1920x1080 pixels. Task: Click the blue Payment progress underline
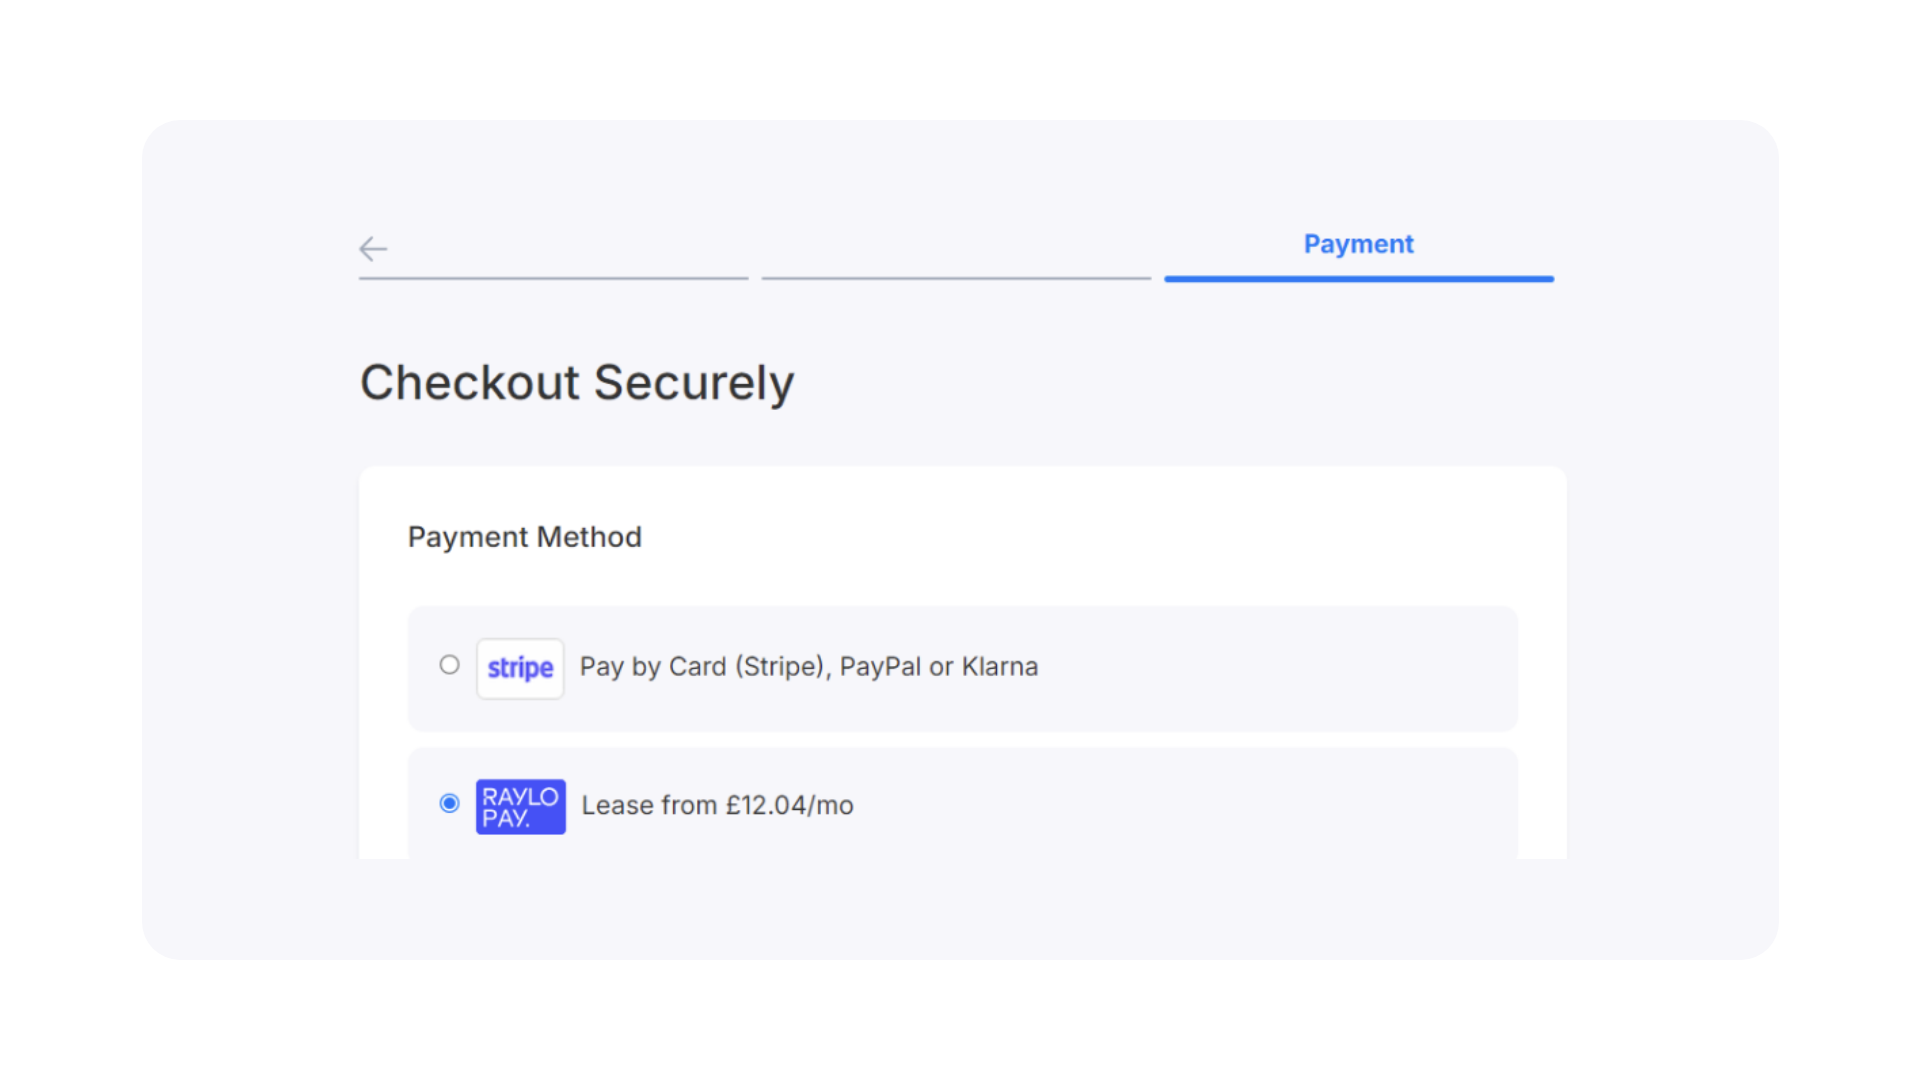(x=1359, y=279)
